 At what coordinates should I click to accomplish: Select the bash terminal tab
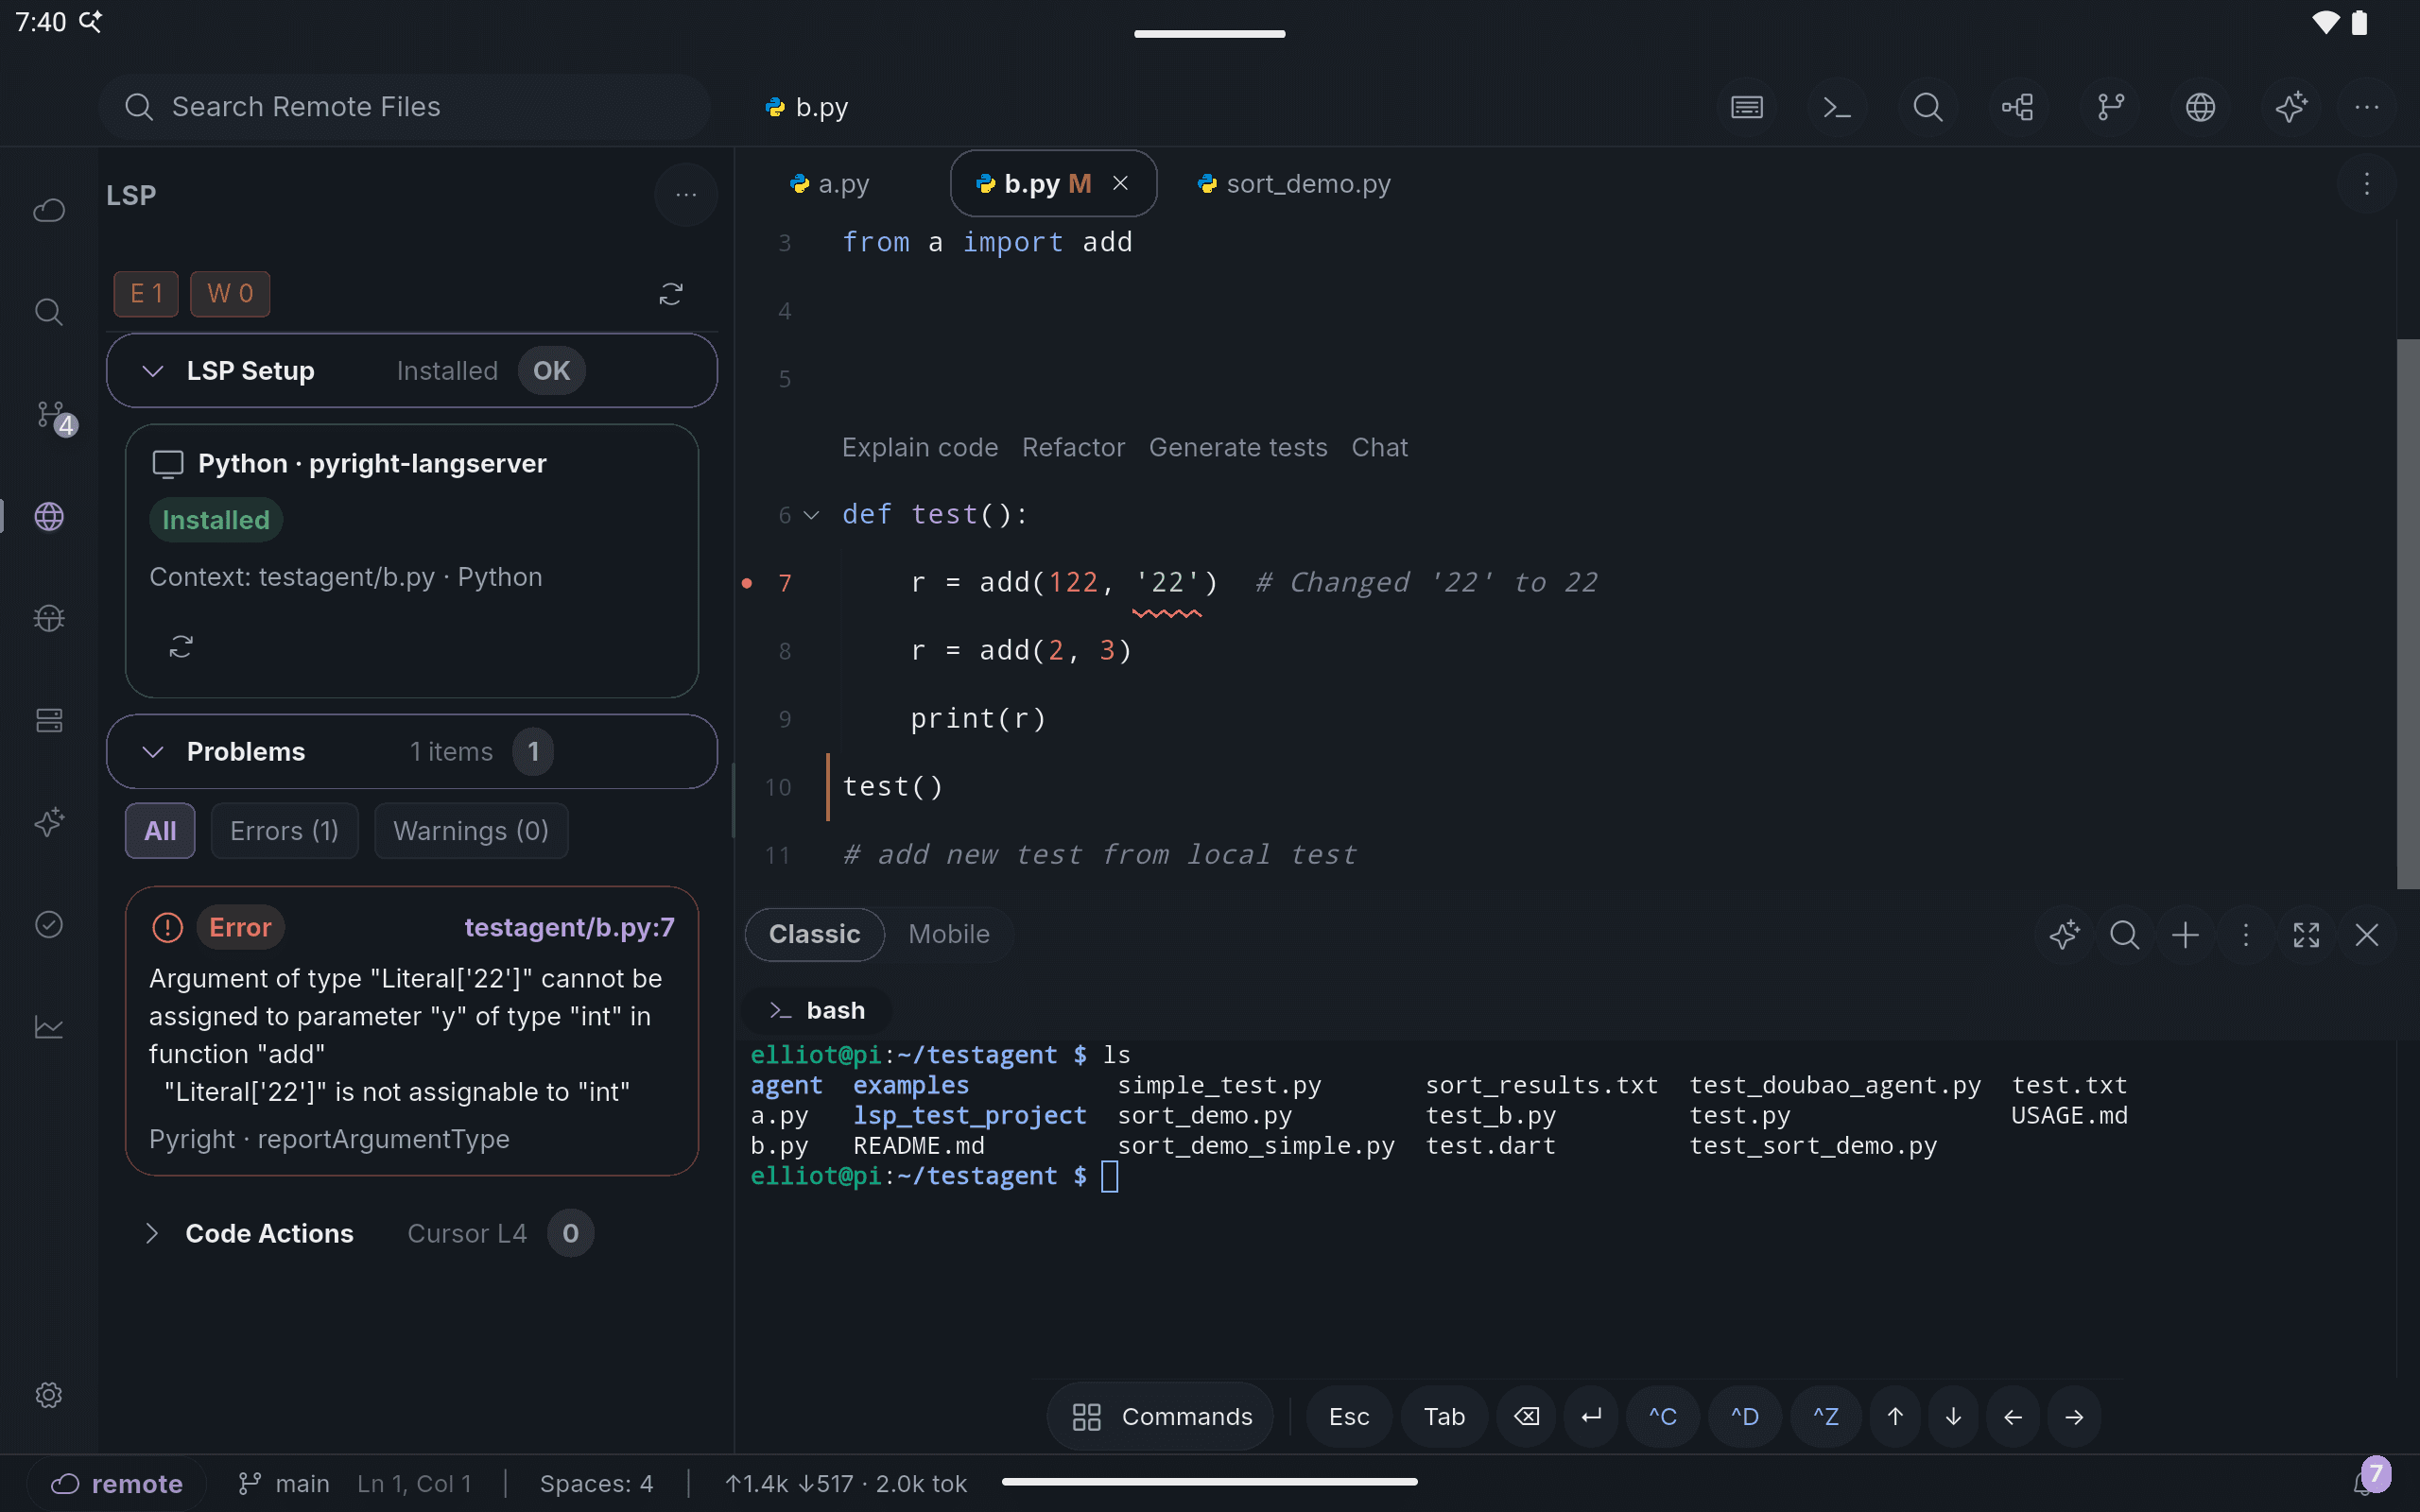point(817,1011)
